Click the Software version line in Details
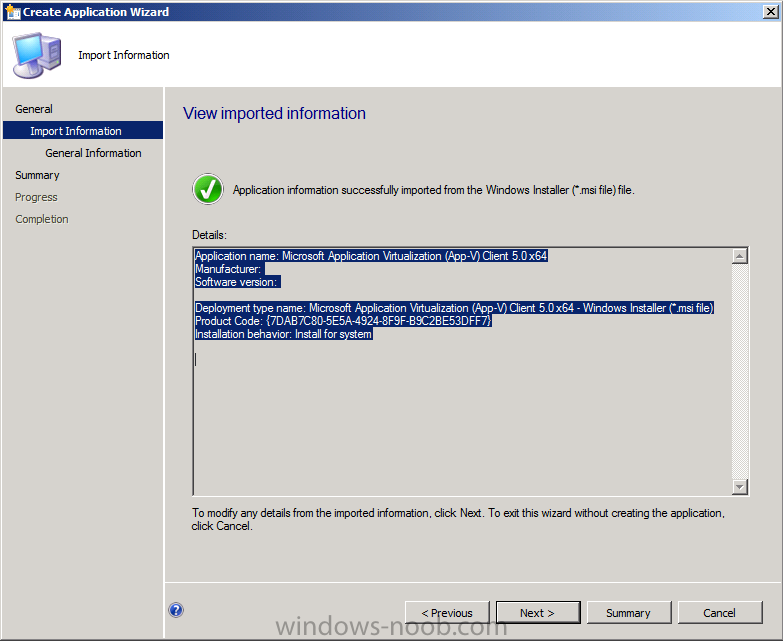The width and height of the screenshot is (783, 641). (x=236, y=282)
